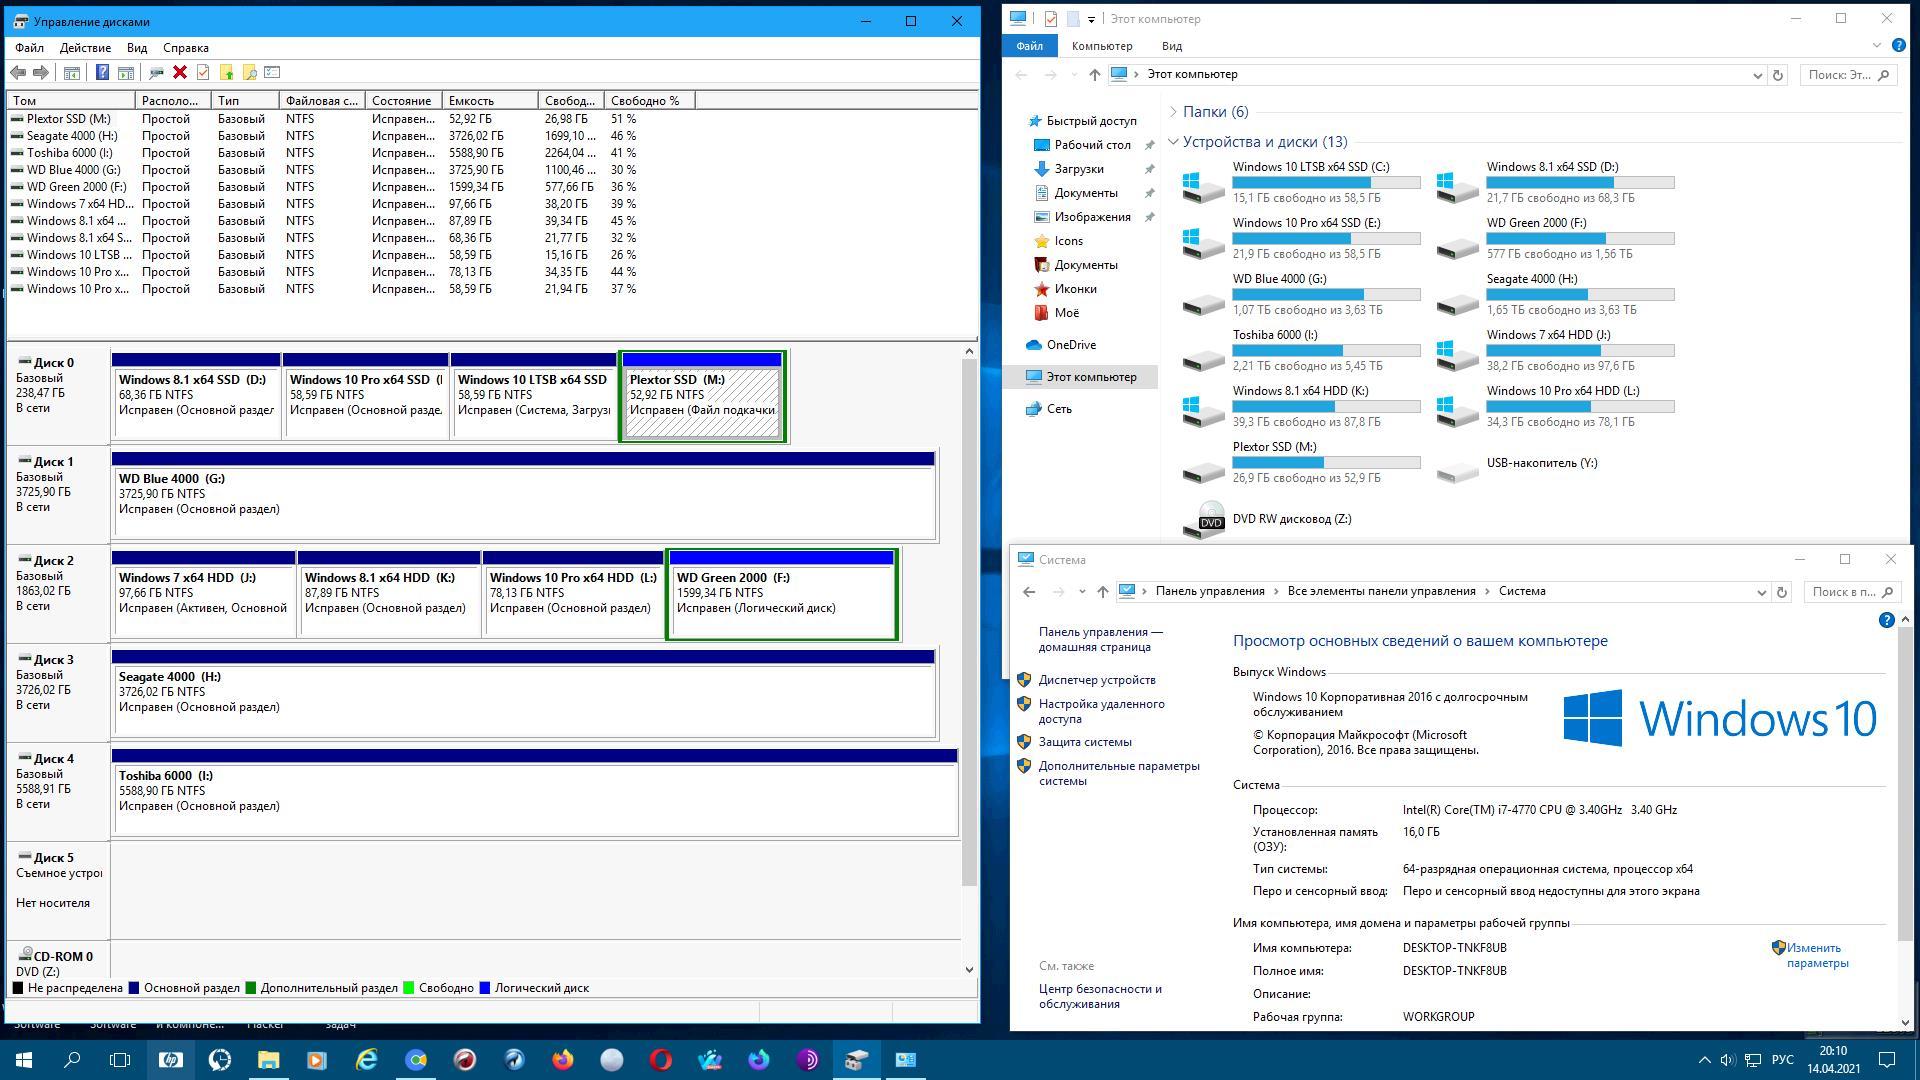The width and height of the screenshot is (1920, 1080).
Task: Open the Вид menu in Disk Management
Action: pyautogui.click(x=137, y=47)
